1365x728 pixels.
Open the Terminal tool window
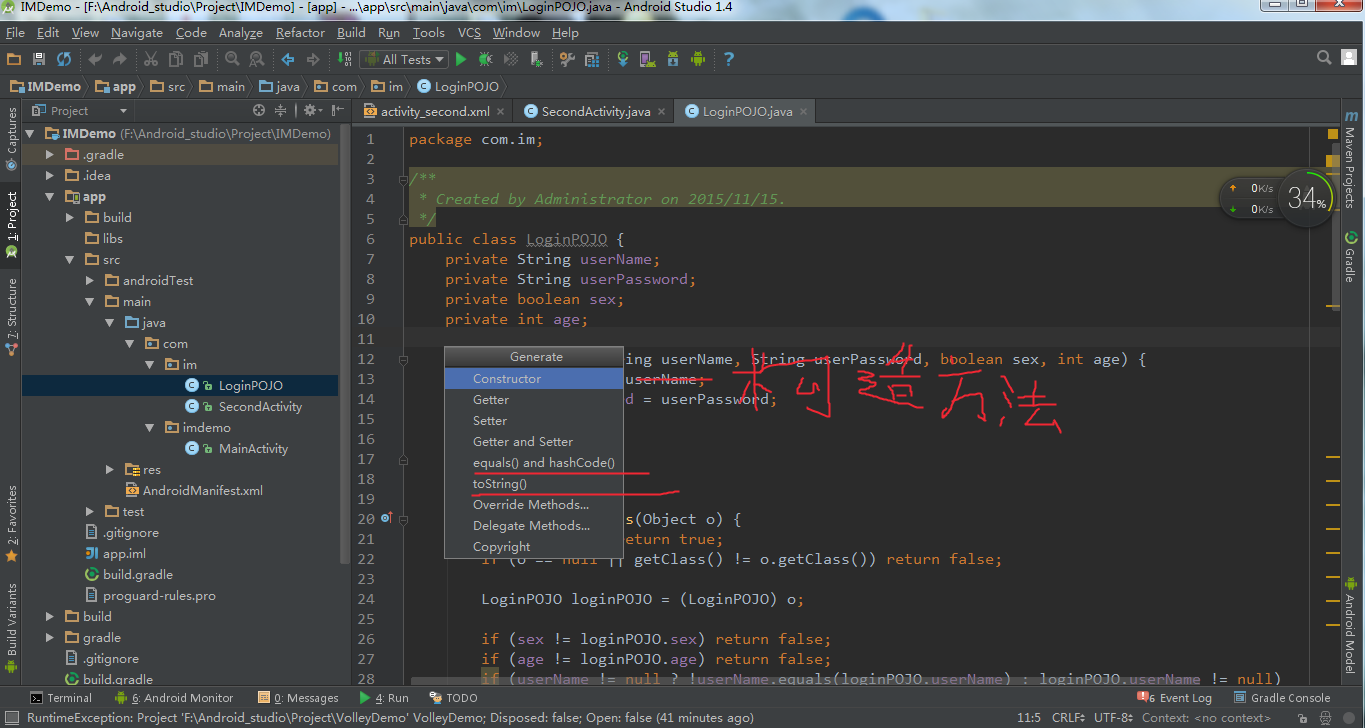point(61,698)
